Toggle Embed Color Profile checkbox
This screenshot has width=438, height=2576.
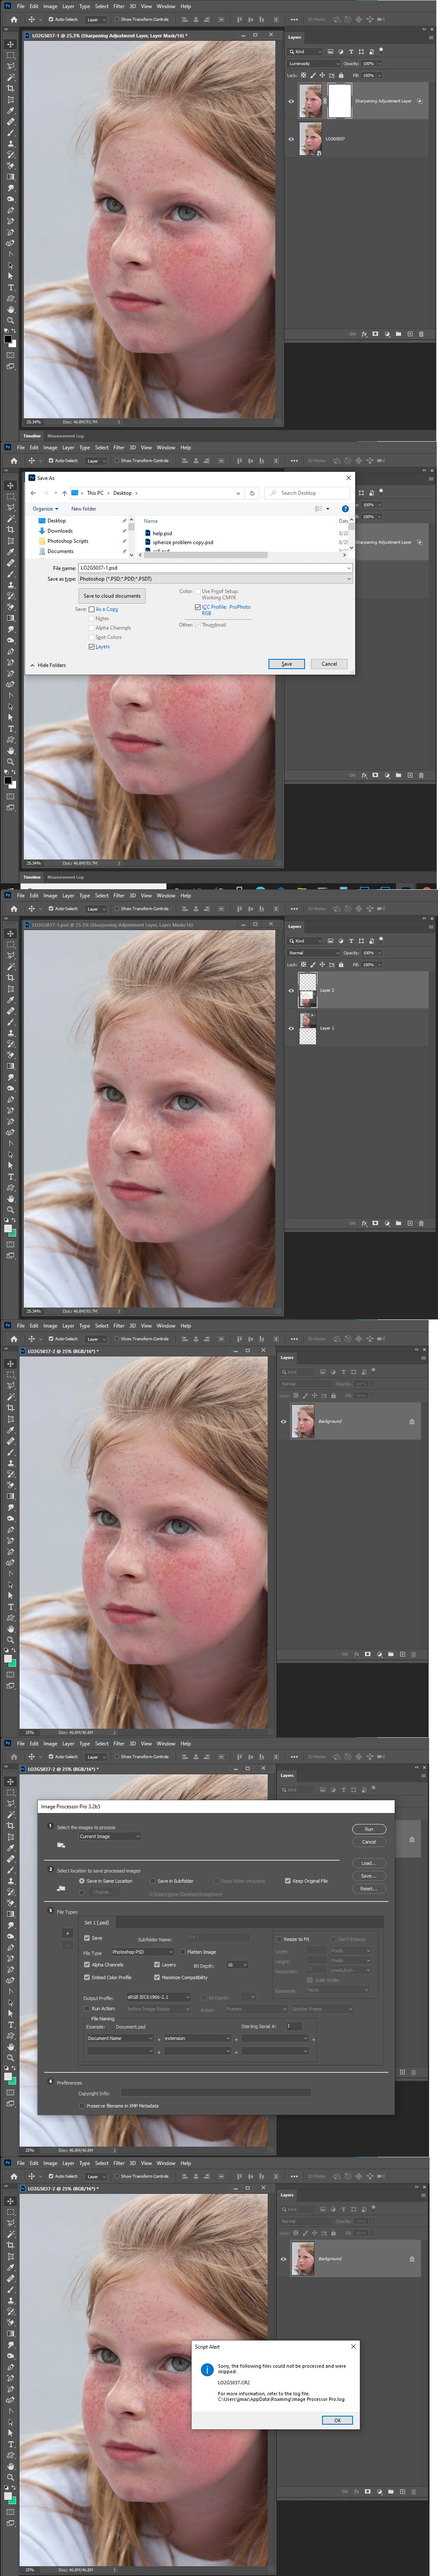[x=87, y=1977]
